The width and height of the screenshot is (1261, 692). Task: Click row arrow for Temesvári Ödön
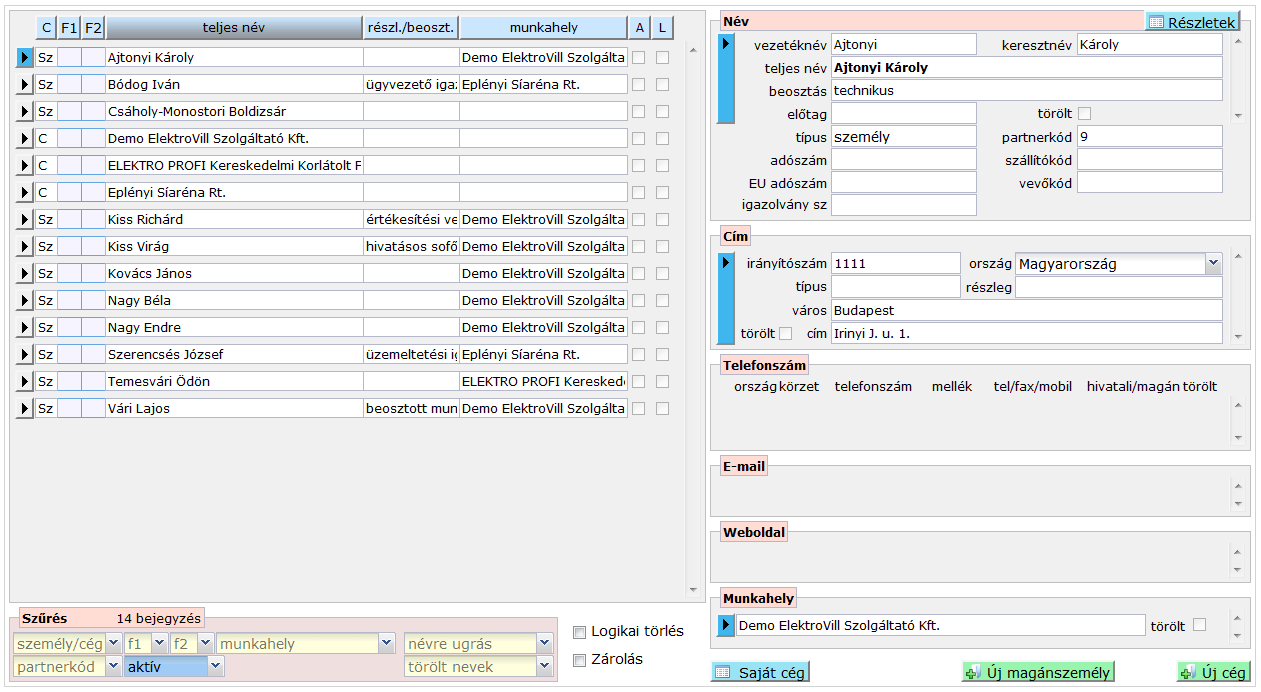click(25, 381)
